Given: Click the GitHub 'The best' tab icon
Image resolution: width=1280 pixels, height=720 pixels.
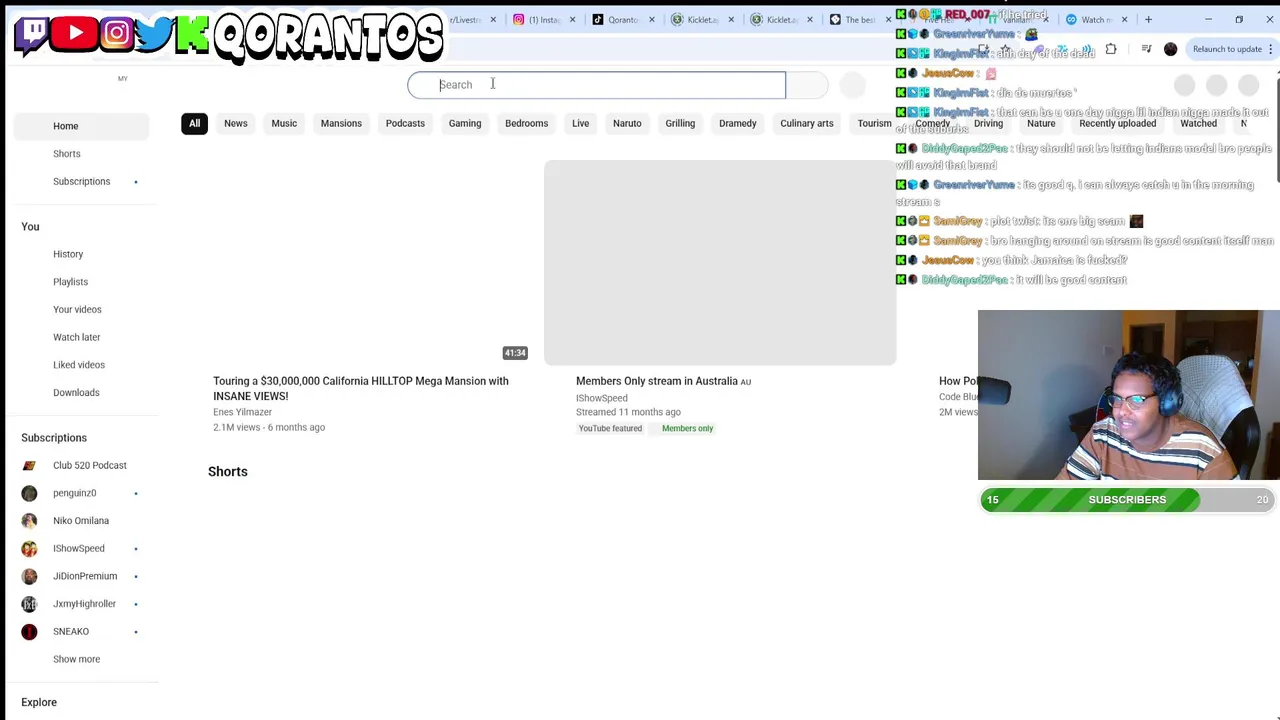Looking at the screenshot, I should tap(835, 20).
